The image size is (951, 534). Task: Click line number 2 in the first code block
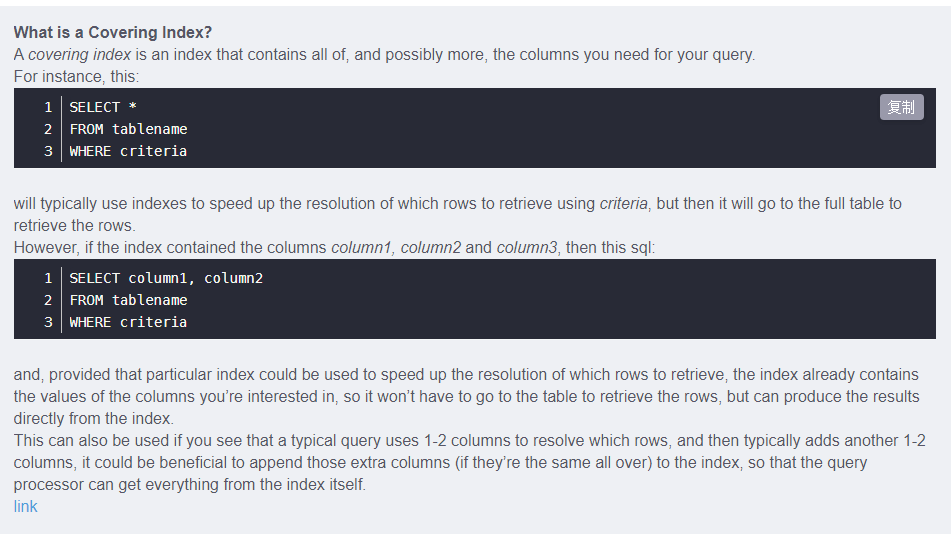coord(48,129)
